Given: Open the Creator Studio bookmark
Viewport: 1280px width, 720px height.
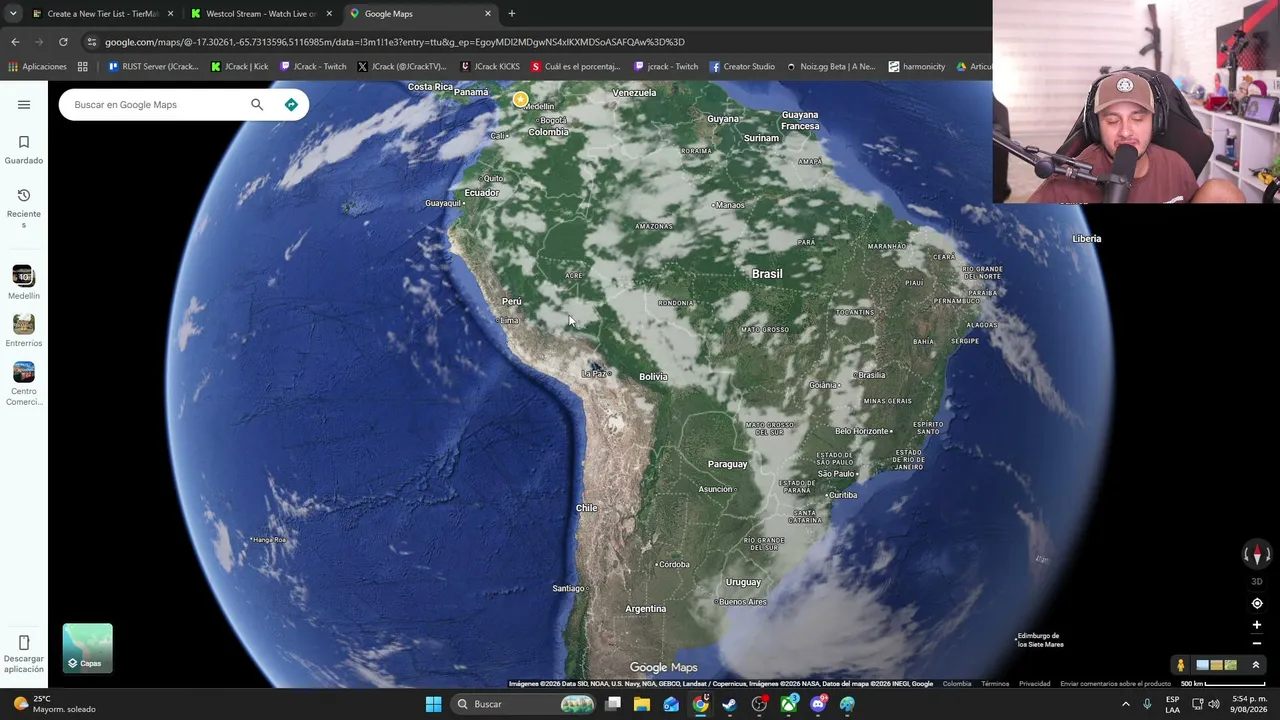Looking at the screenshot, I should (x=742, y=67).
